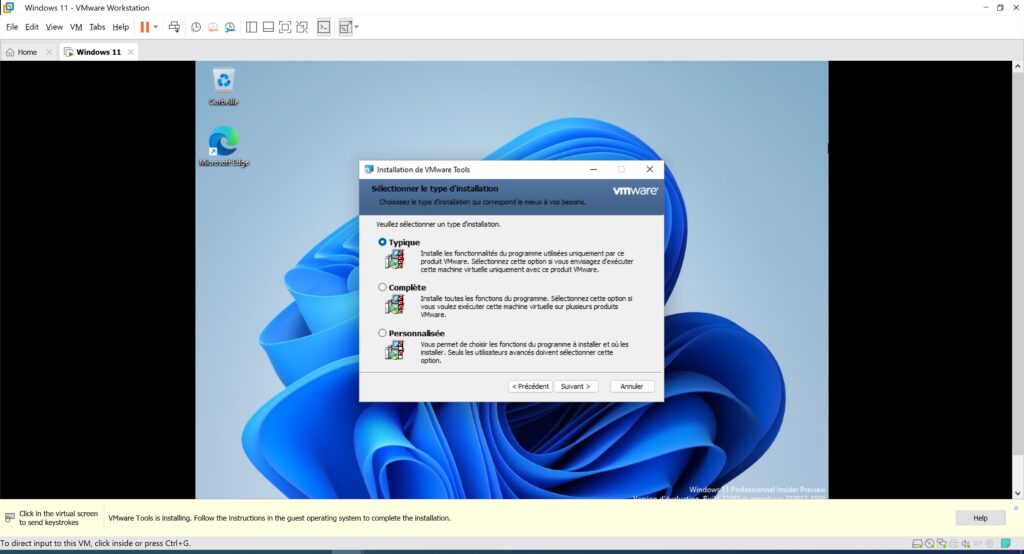Viewport: 1024px width, 554px height.
Task: Click the CD/DVD drive status icon
Action: tap(929, 544)
